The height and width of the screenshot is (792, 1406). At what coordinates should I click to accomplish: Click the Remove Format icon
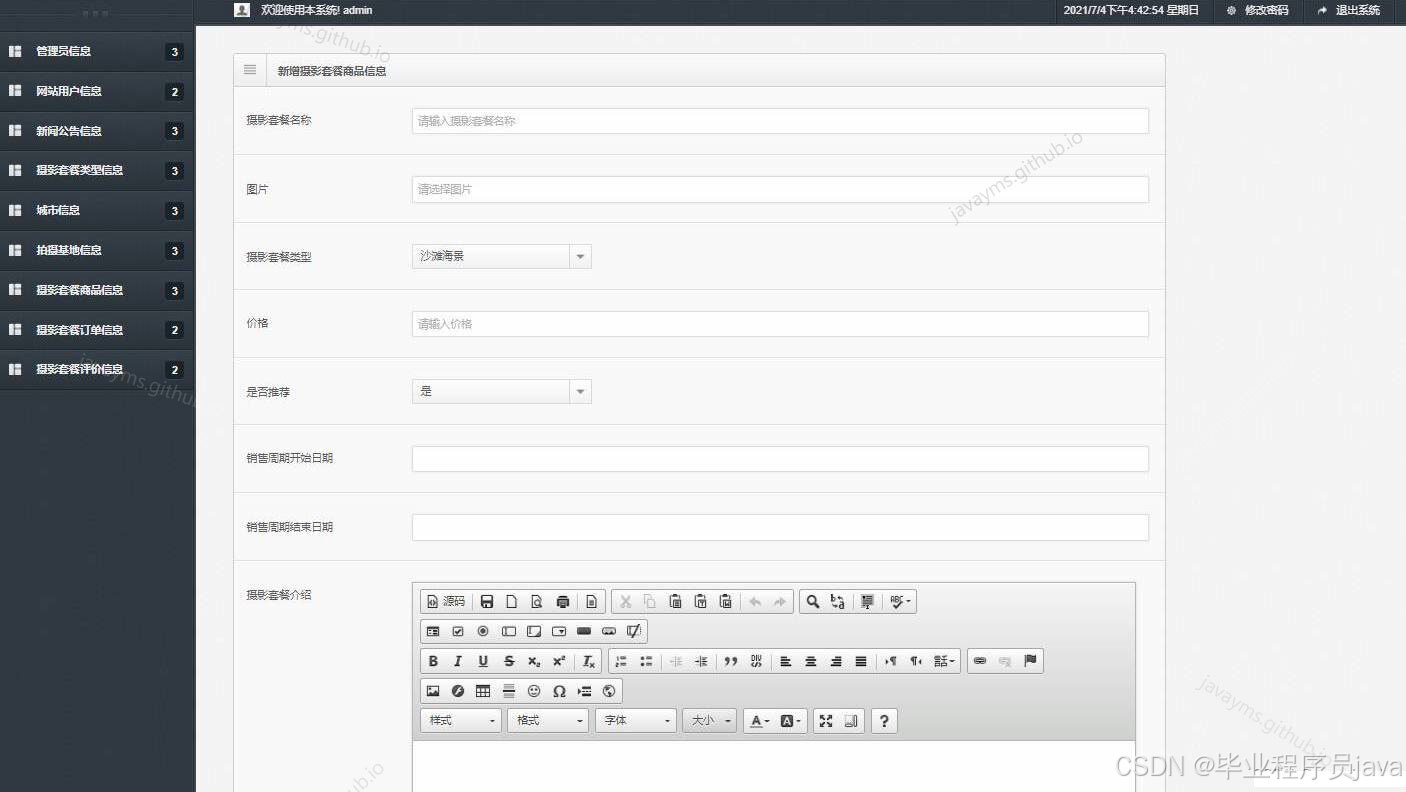click(x=589, y=661)
